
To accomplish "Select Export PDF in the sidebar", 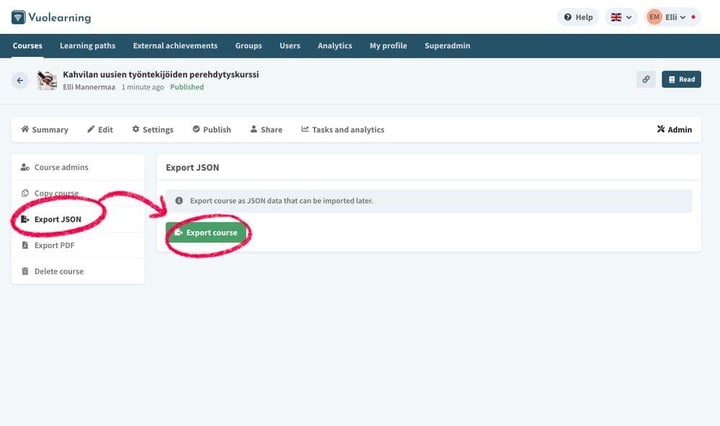I will coord(78,245).
